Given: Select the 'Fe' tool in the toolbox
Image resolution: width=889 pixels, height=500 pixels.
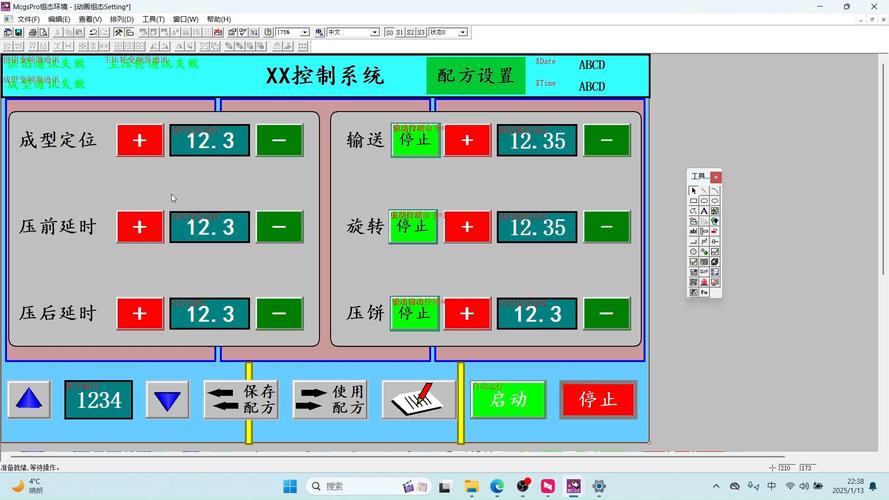Looking at the screenshot, I should 704,292.
